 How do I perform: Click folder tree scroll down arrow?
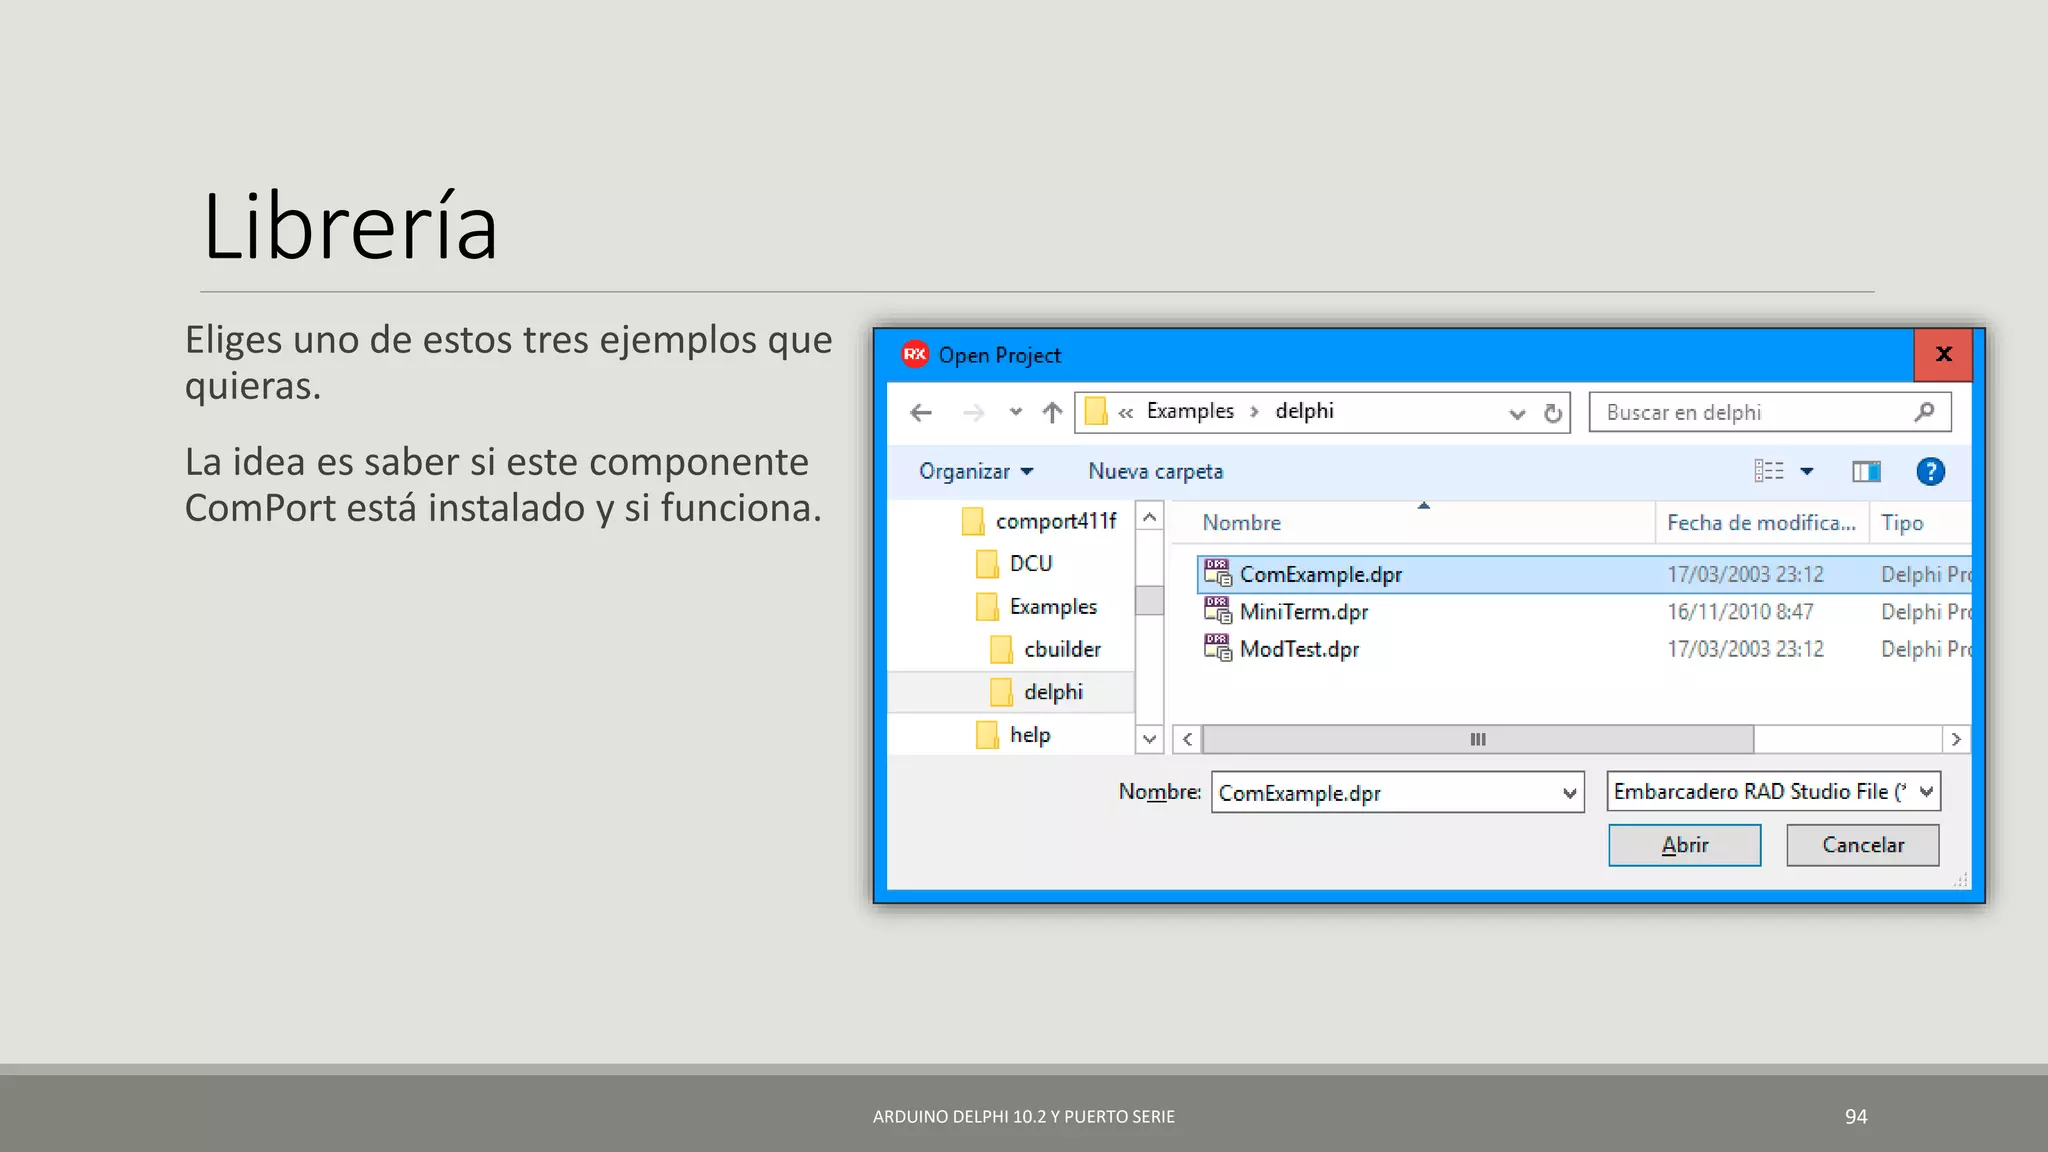(x=1150, y=739)
